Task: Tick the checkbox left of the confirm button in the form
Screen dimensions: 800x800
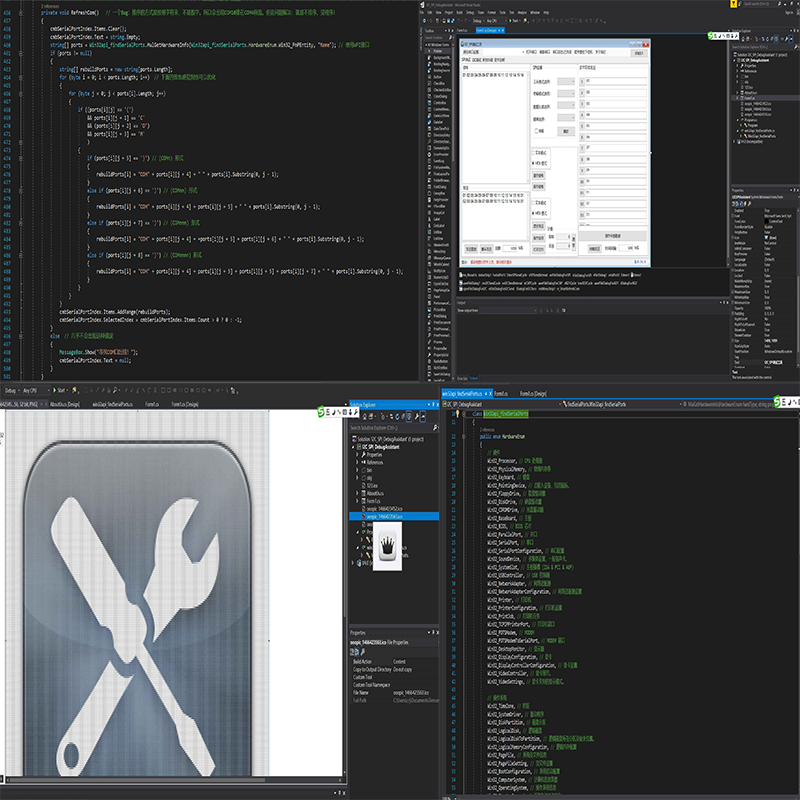Action: pos(535,130)
